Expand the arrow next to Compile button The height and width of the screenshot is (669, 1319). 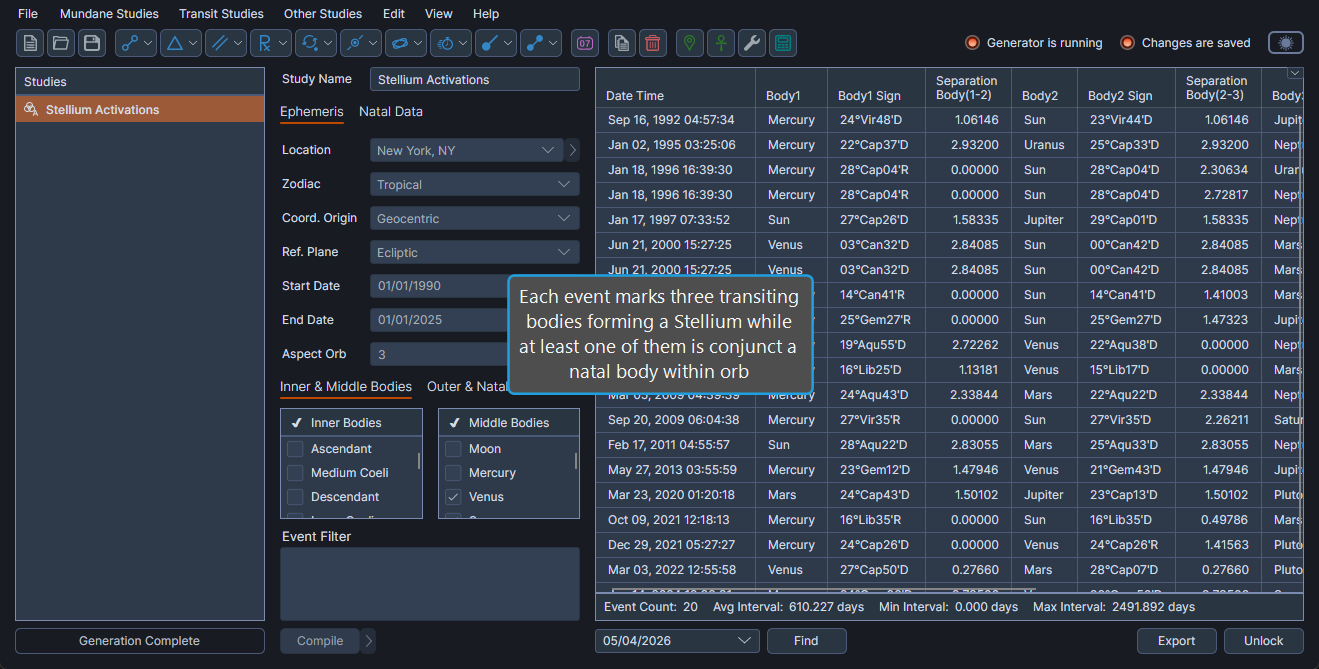click(x=369, y=641)
